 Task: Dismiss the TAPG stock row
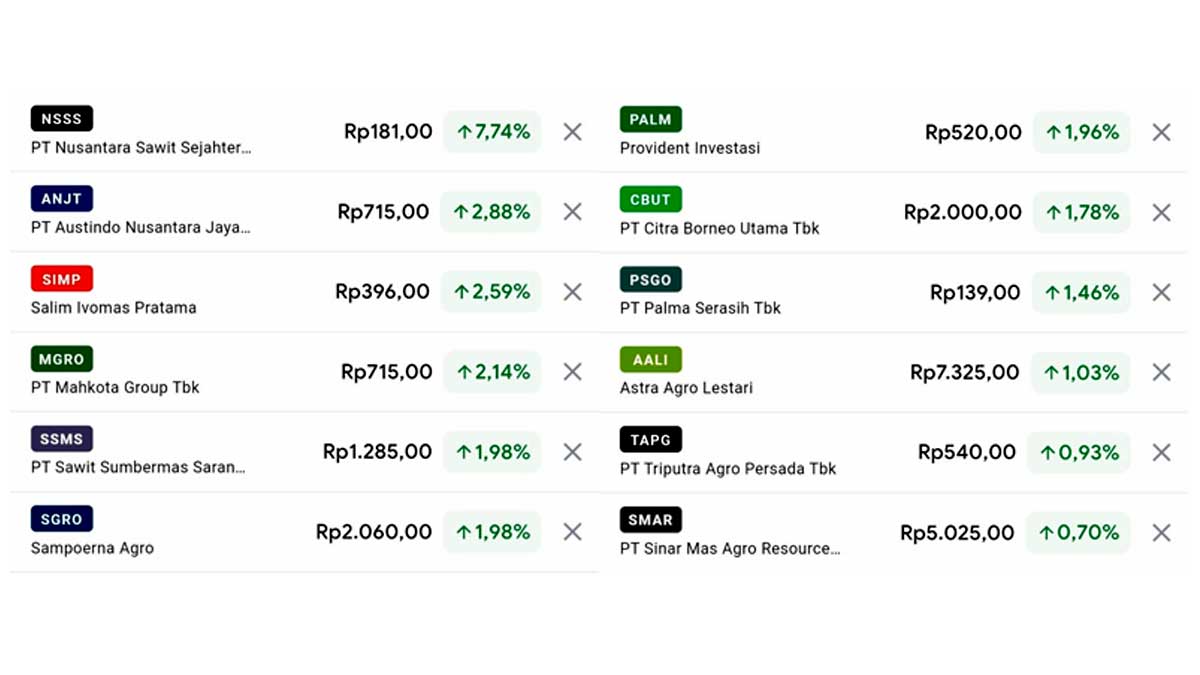[1161, 452]
